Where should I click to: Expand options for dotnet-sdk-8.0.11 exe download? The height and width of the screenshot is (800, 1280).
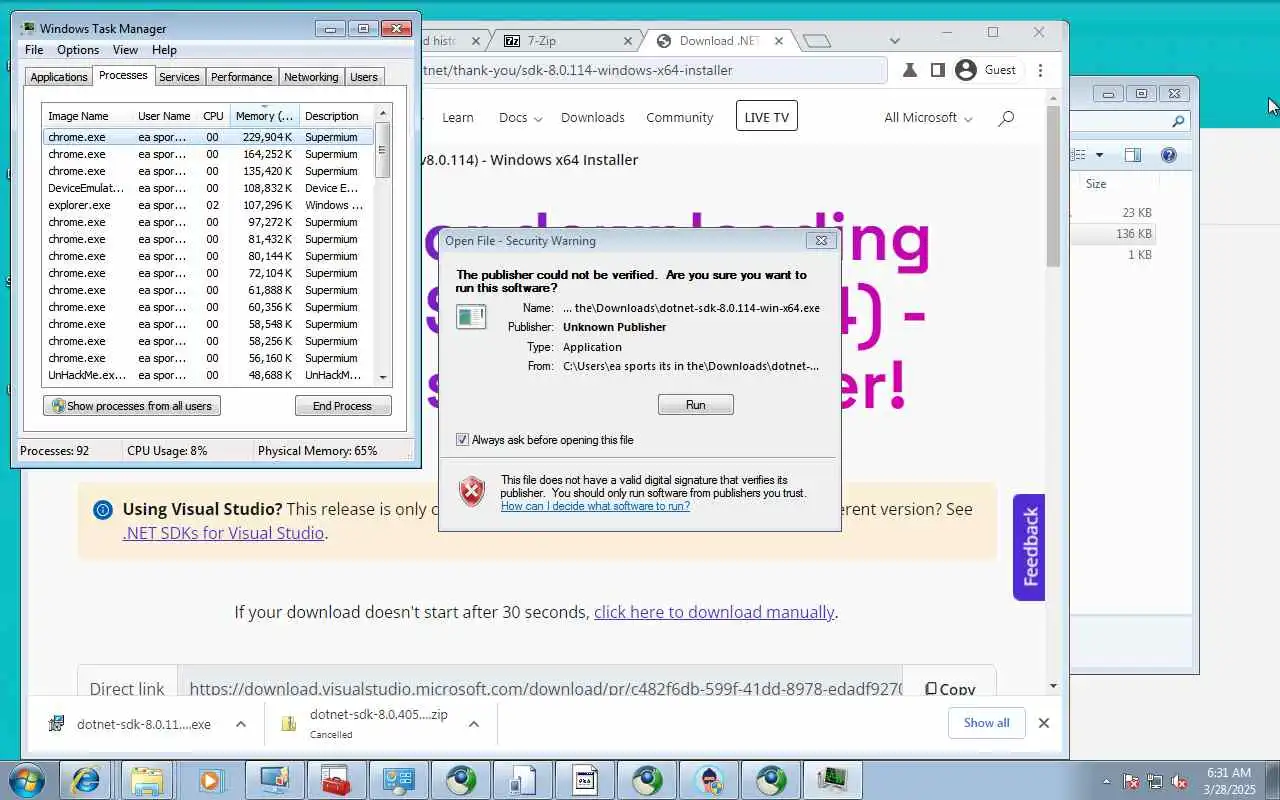241,724
